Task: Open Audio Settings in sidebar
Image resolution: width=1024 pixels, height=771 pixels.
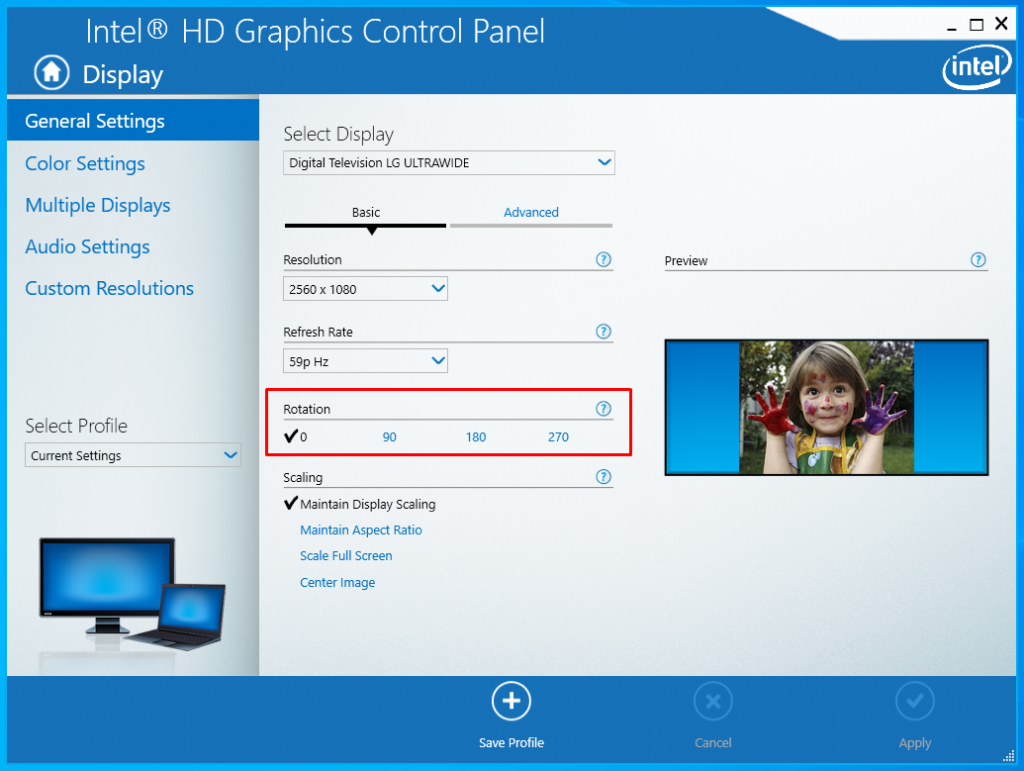Action: (88, 247)
